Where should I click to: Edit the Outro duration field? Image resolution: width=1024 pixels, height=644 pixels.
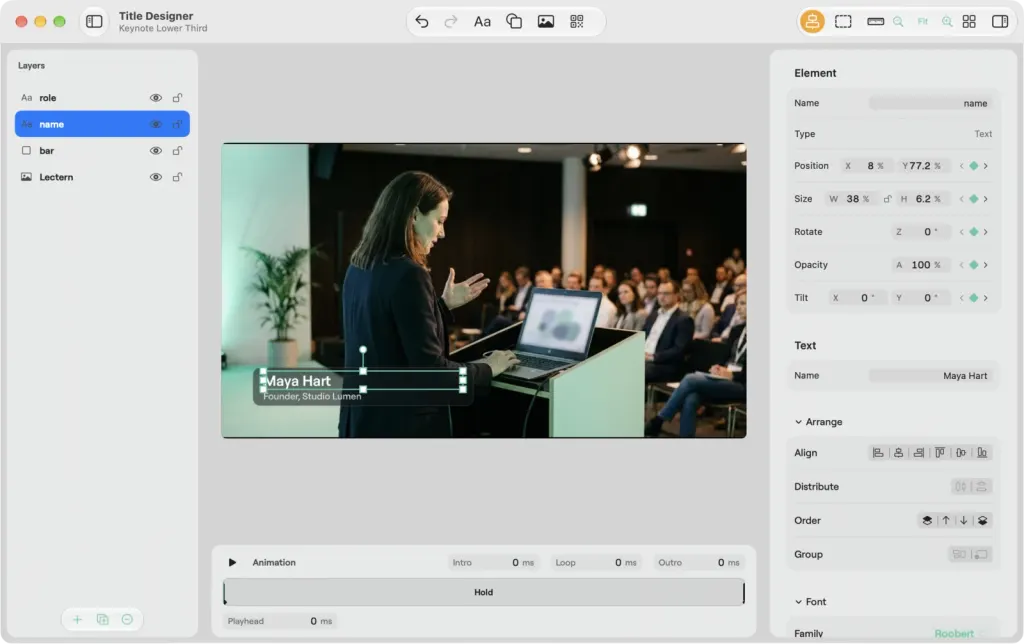point(699,562)
